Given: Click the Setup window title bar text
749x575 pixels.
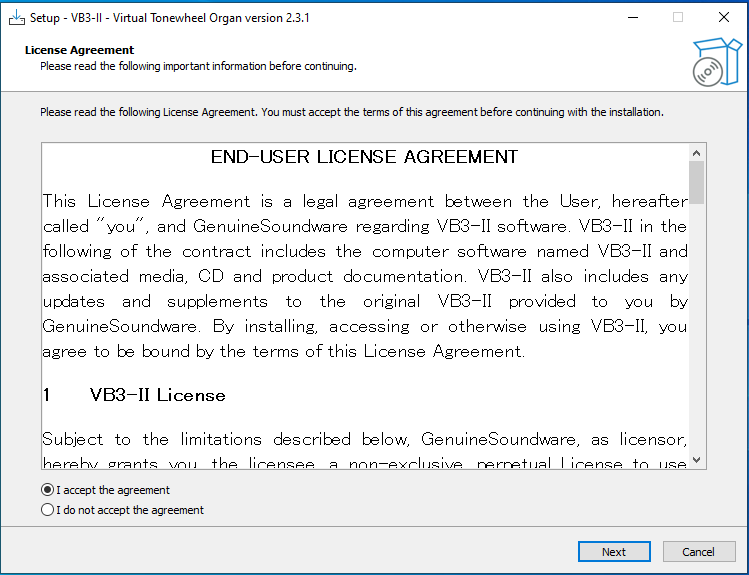Looking at the screenshot, I should pyautogui.click(x=170, y=18).
